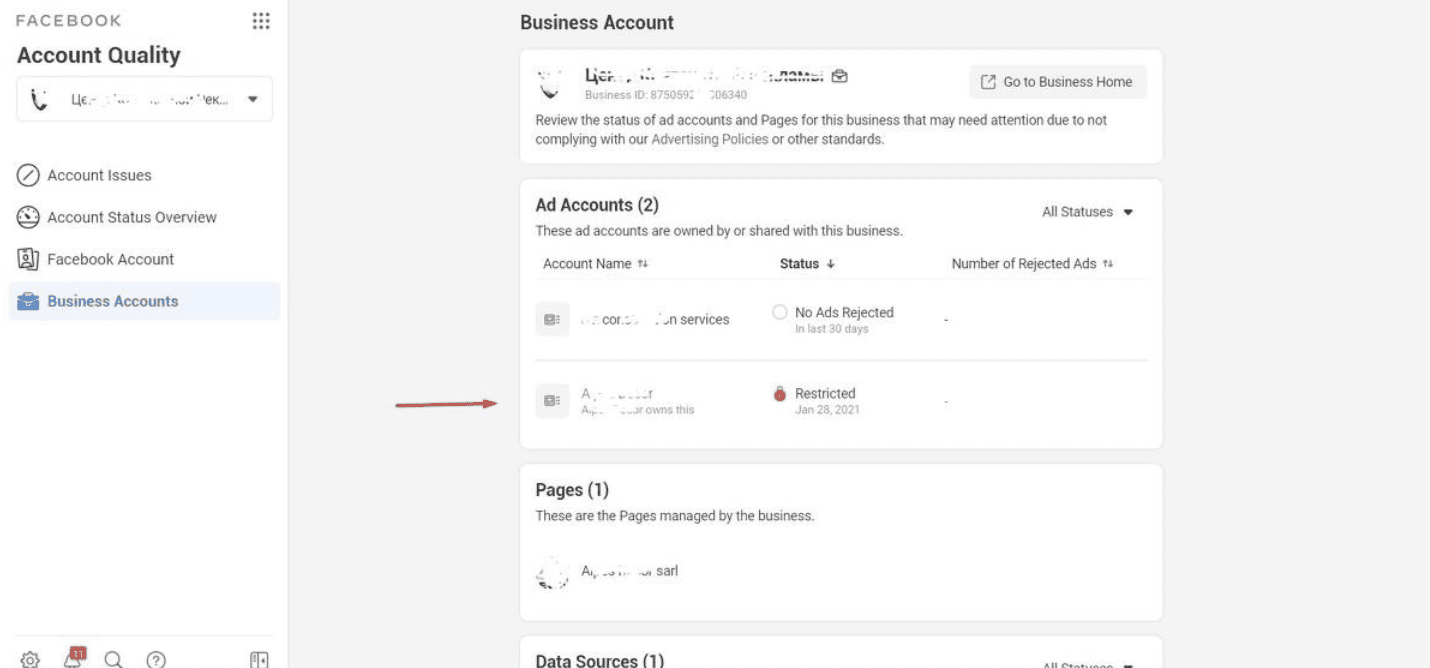Open the page name ending in 'sarl'

click(x=630, y=571)
